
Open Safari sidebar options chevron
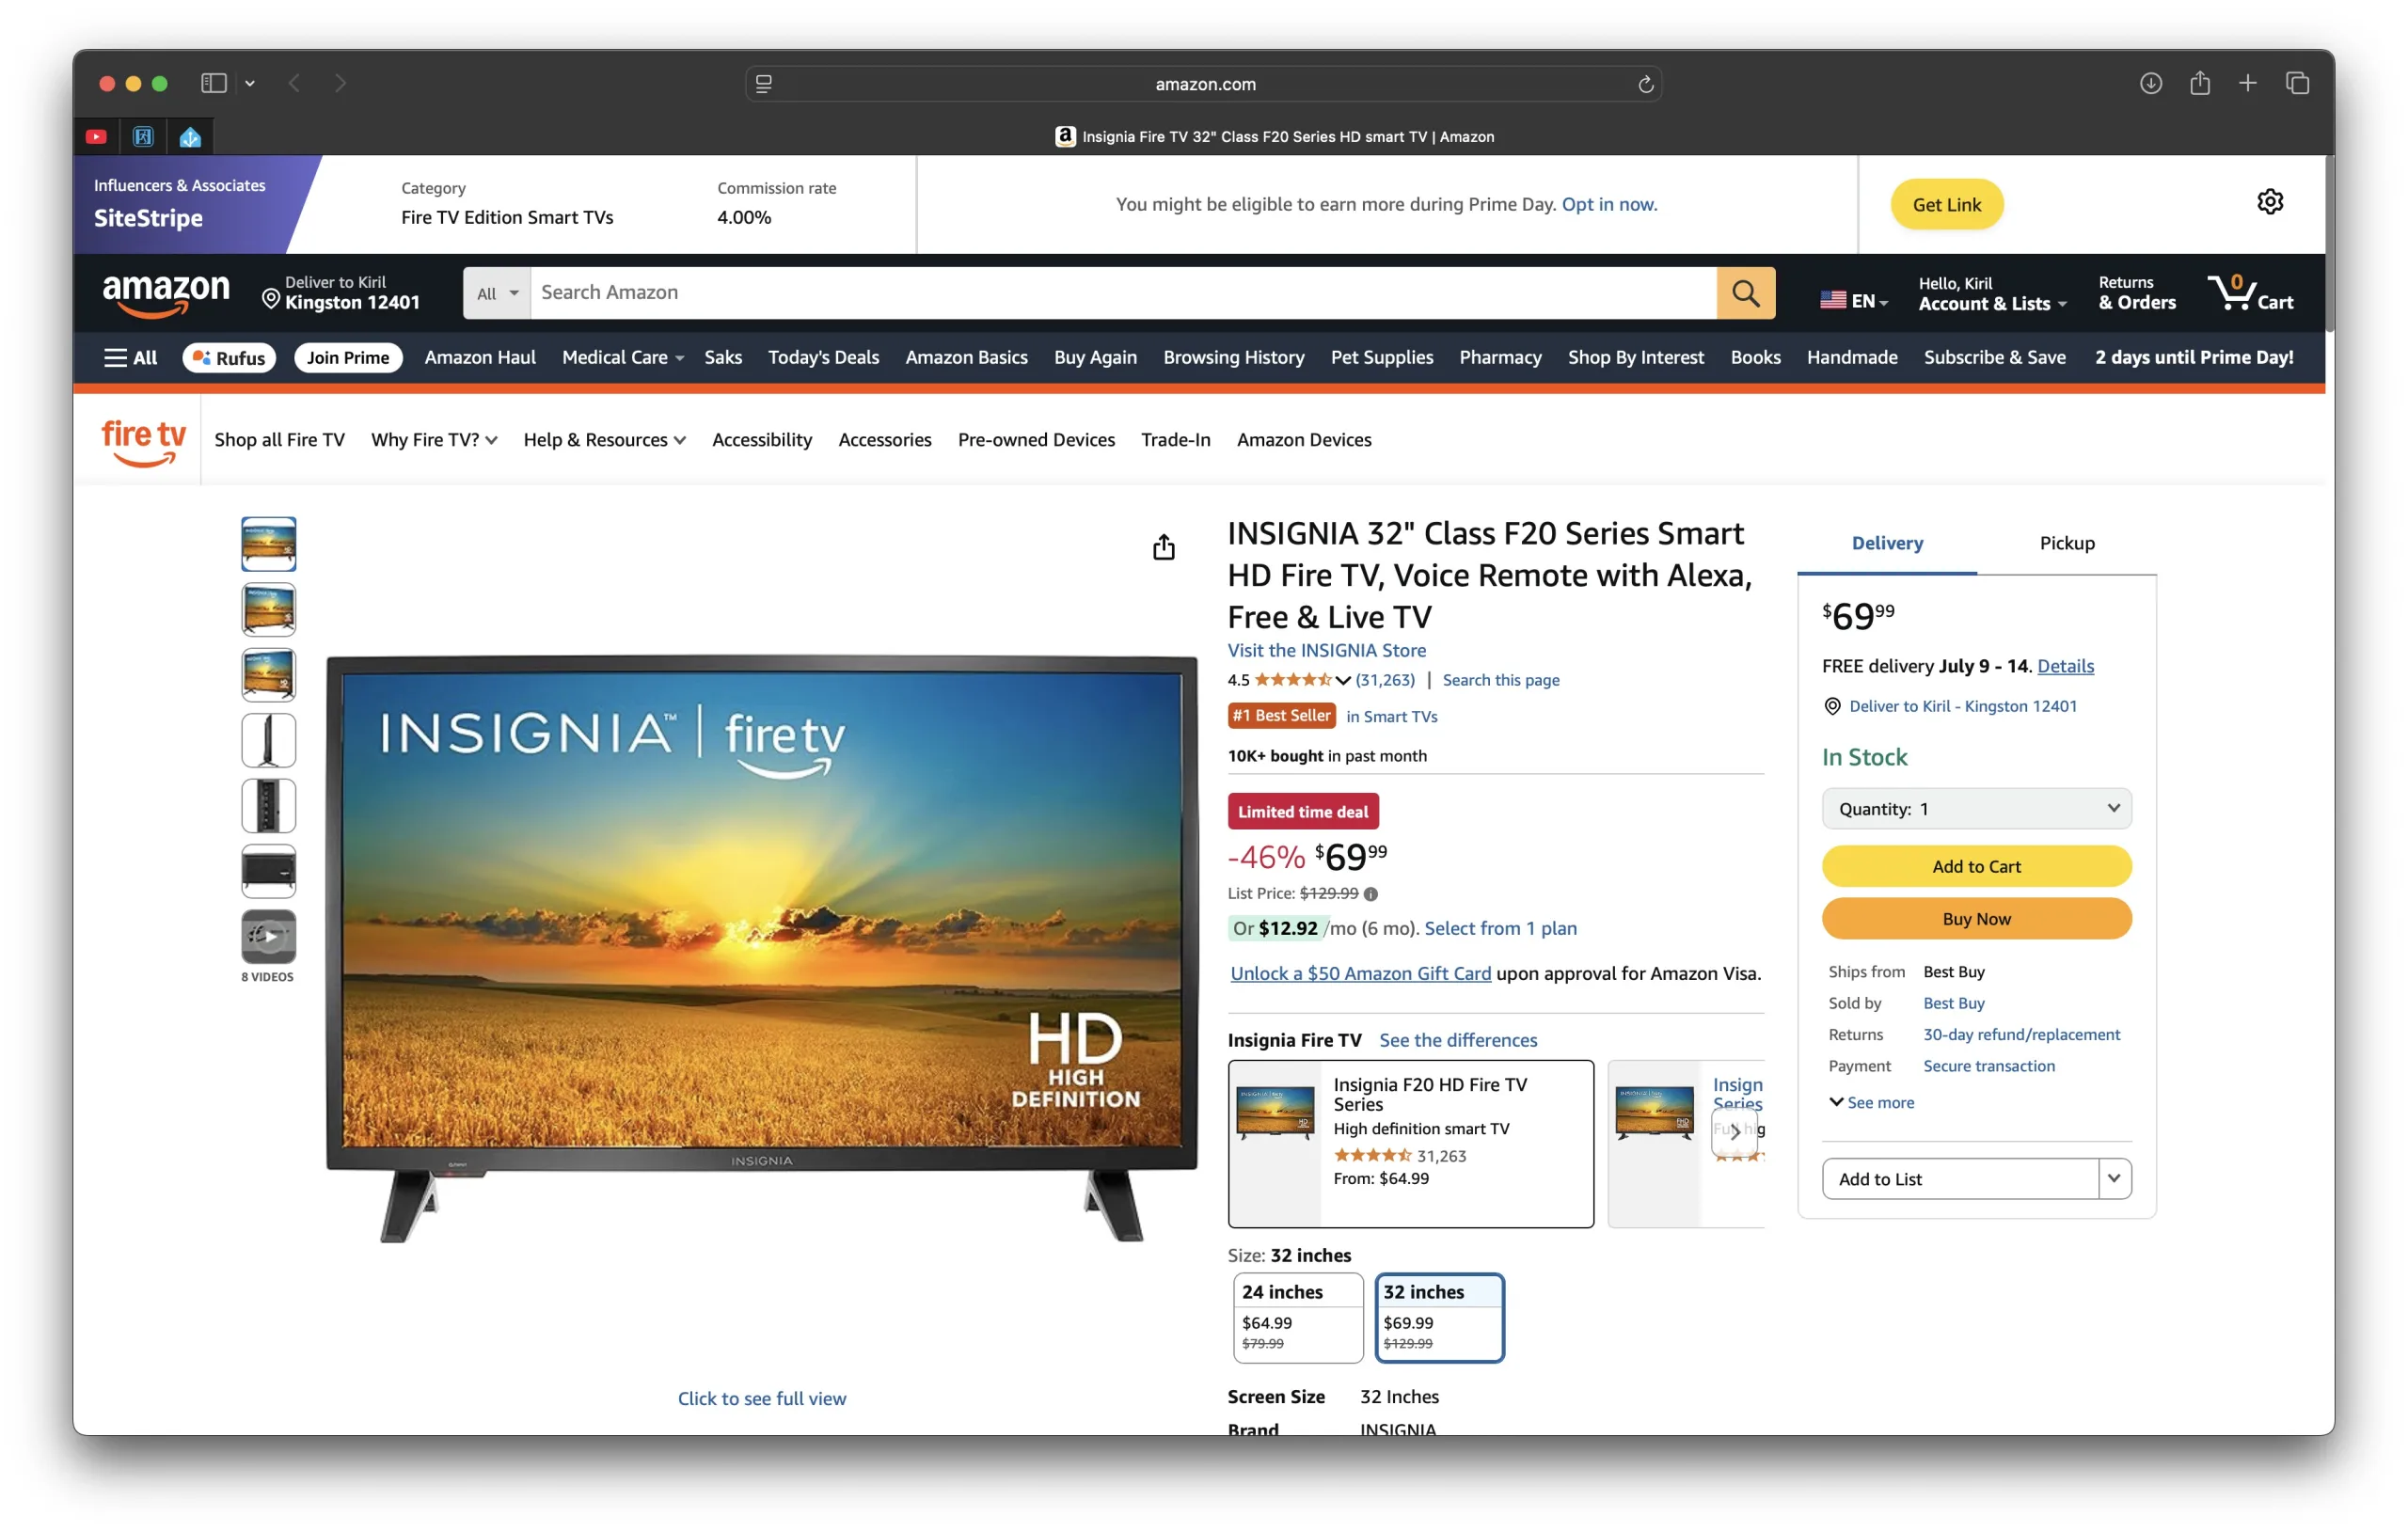point(250,83)
